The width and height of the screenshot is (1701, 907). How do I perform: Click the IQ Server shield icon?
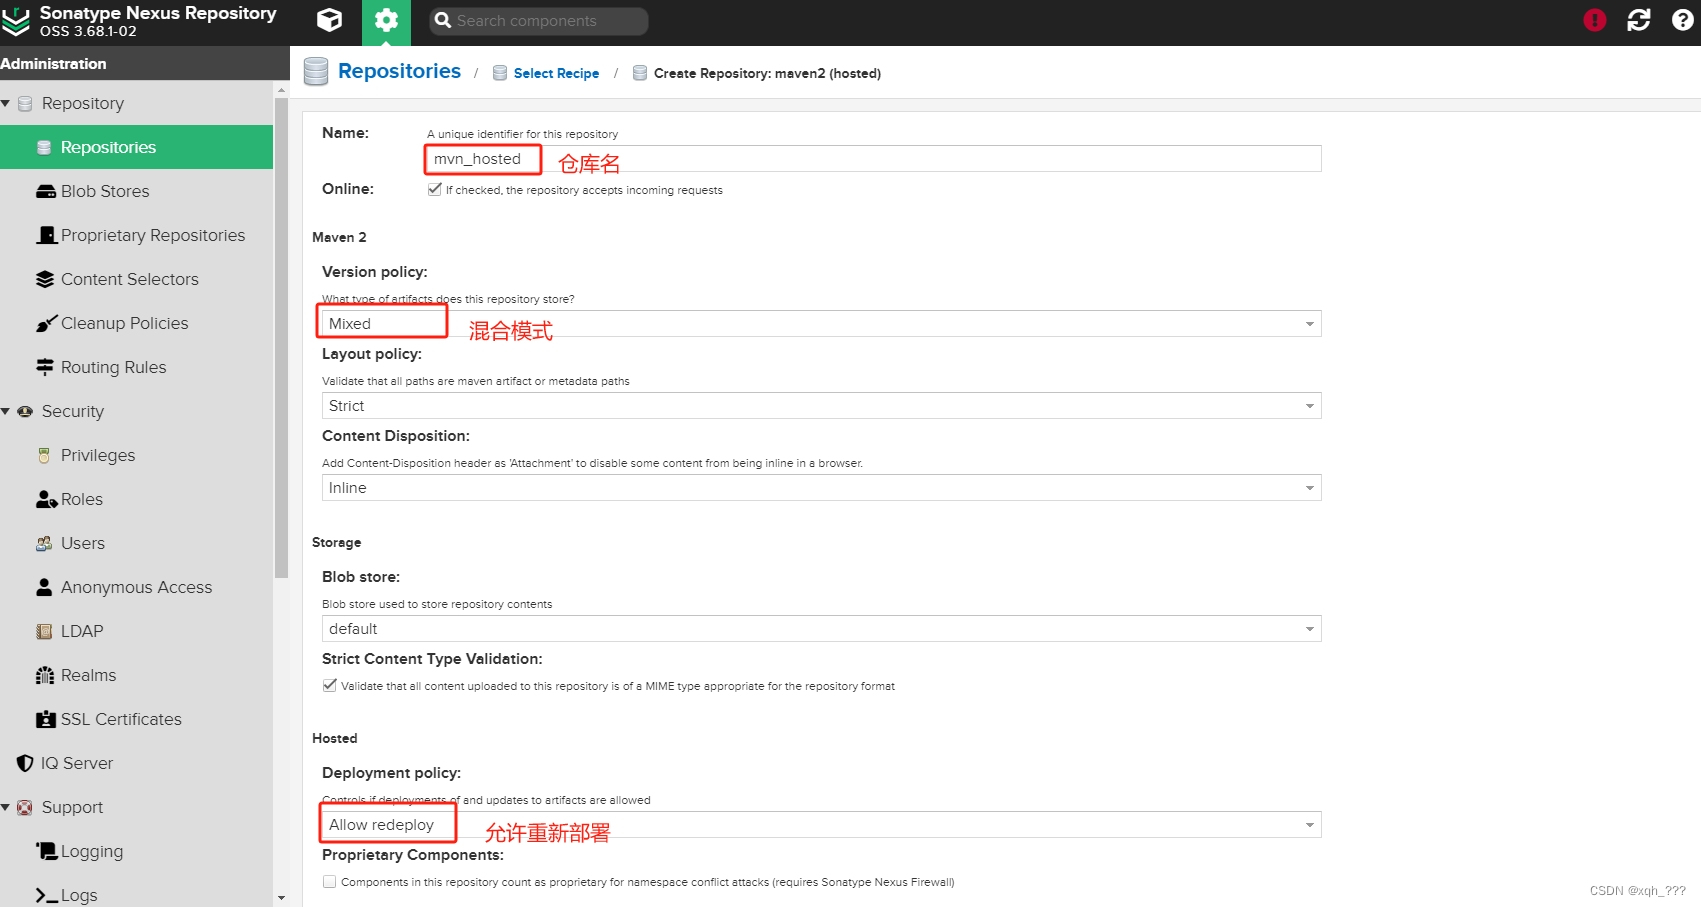tap(25, 763)
